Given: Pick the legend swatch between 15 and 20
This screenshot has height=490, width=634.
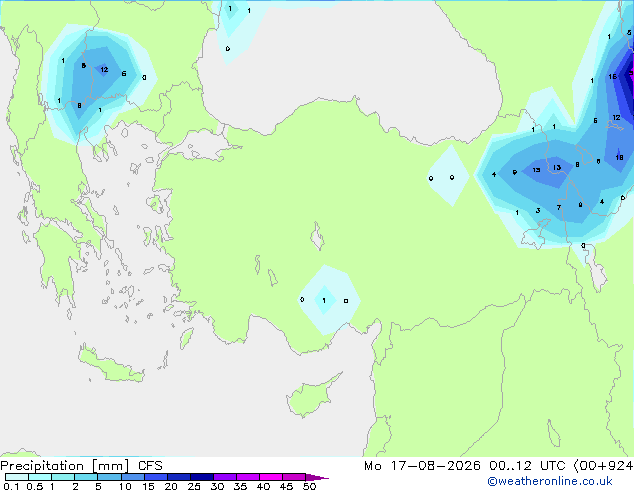Looking at the screenshot, I should [156, 477].
